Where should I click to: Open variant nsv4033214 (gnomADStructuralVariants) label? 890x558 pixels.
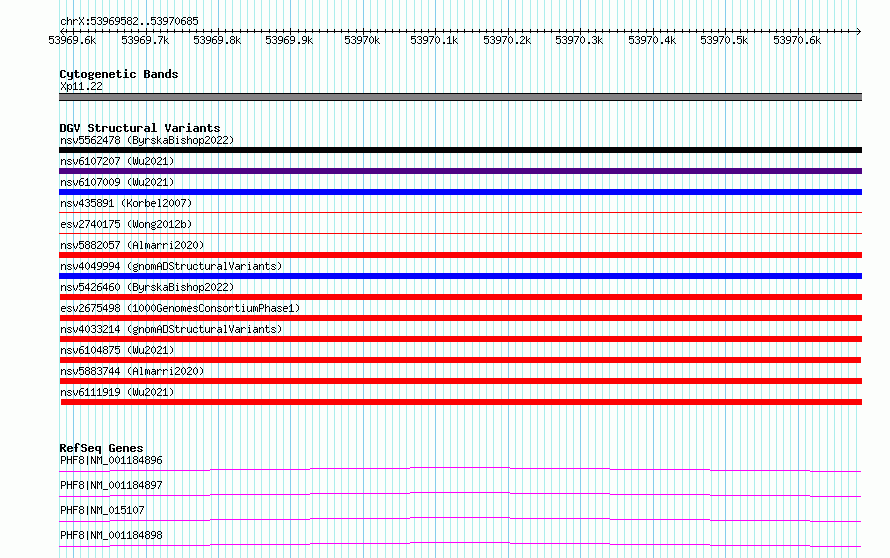(171, 329)
